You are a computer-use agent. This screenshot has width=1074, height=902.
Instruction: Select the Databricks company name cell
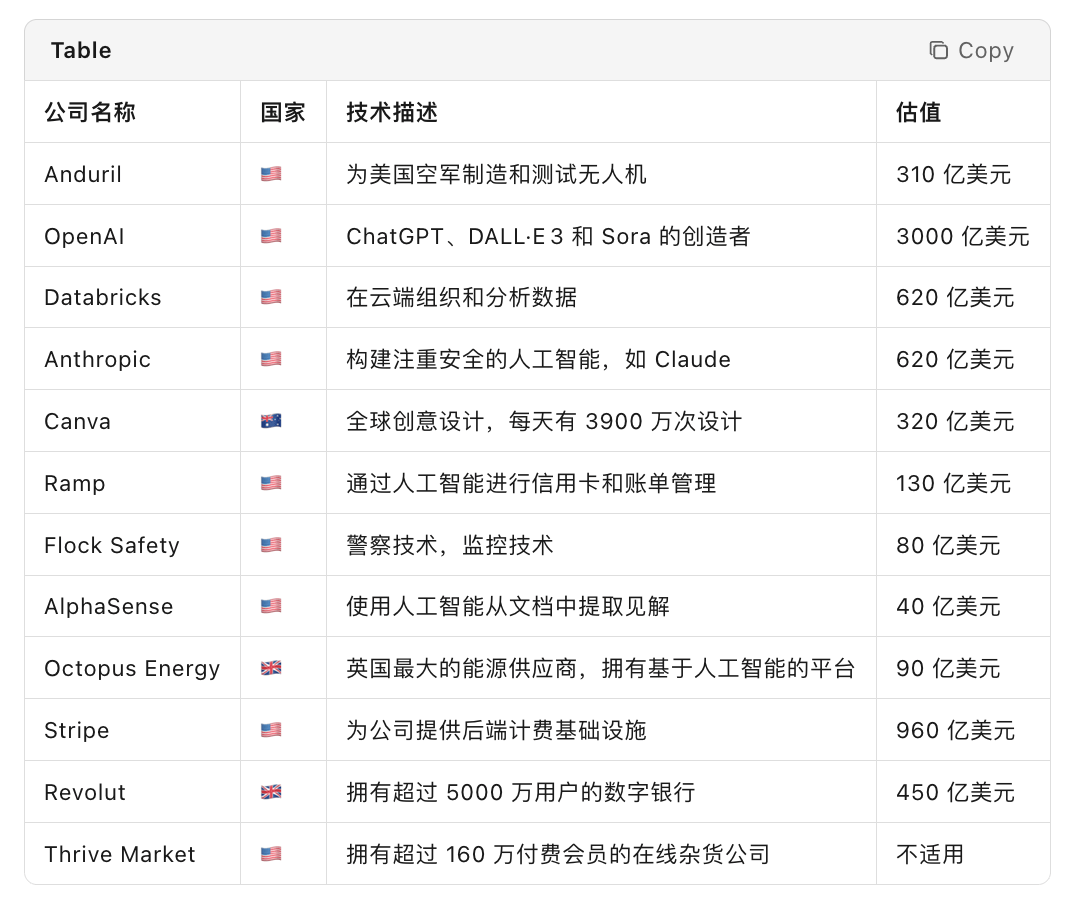point(132,297)
